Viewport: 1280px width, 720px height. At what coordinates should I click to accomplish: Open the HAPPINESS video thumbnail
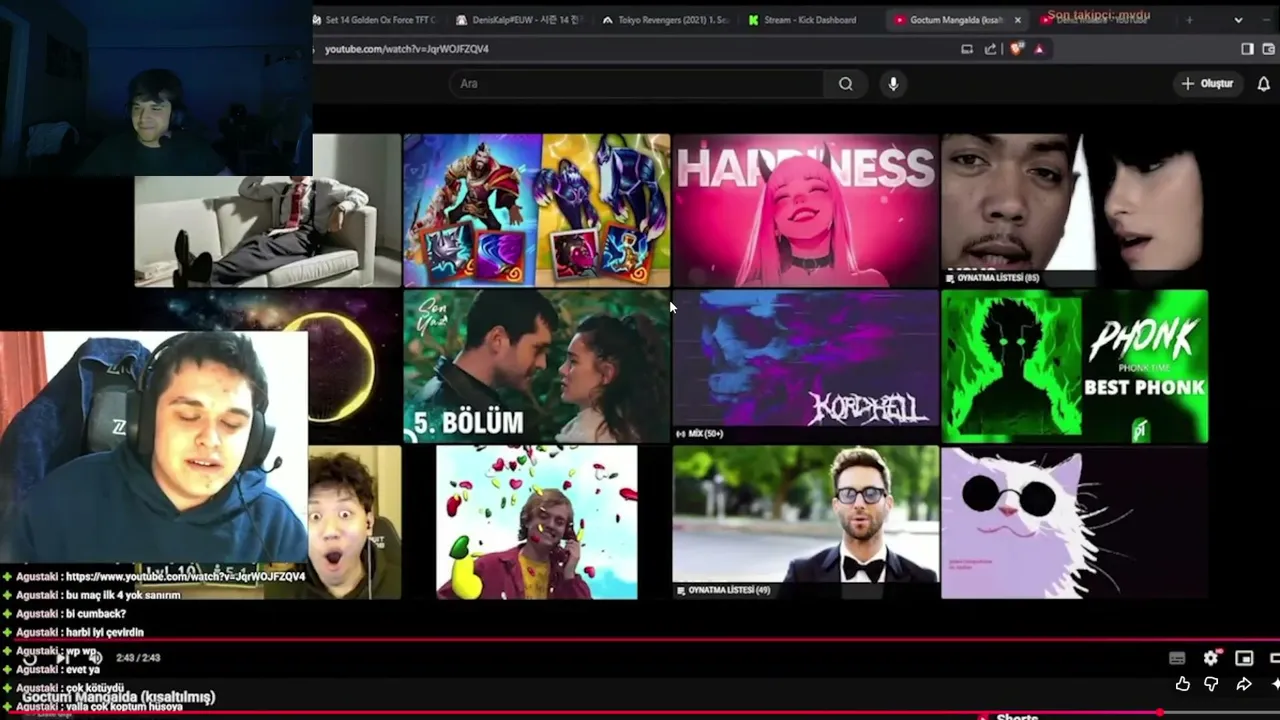(x=806, y=210)
